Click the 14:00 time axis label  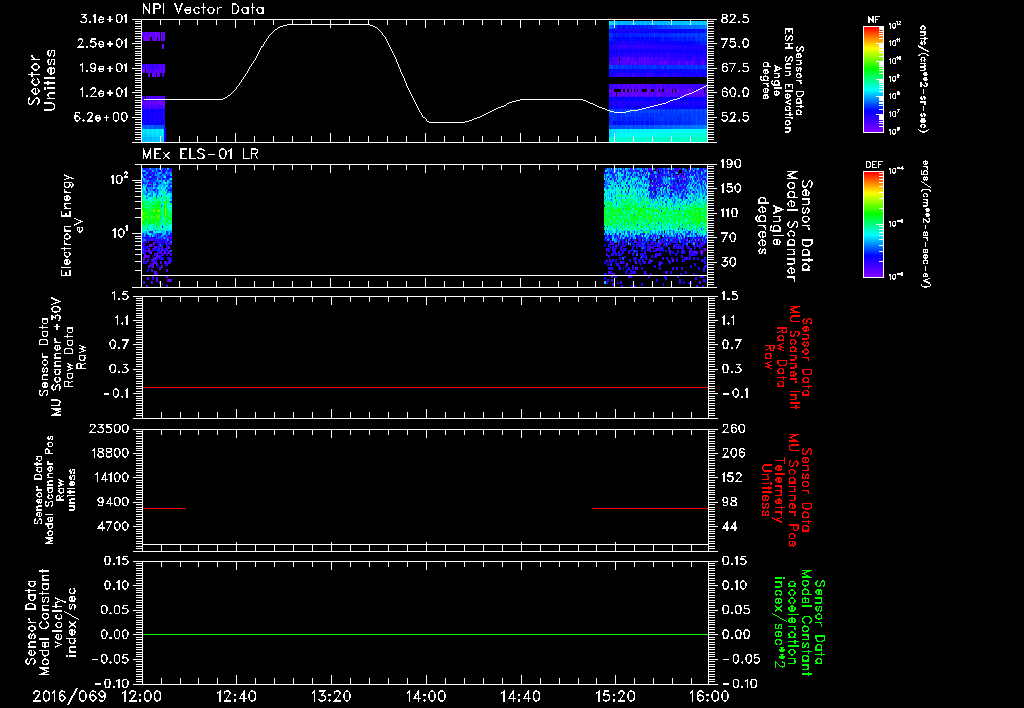(426, 696)
